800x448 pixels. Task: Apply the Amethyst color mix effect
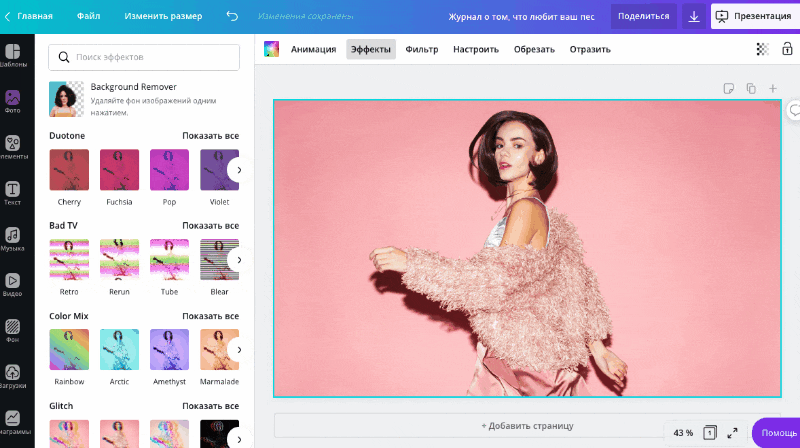pos(169,350)
